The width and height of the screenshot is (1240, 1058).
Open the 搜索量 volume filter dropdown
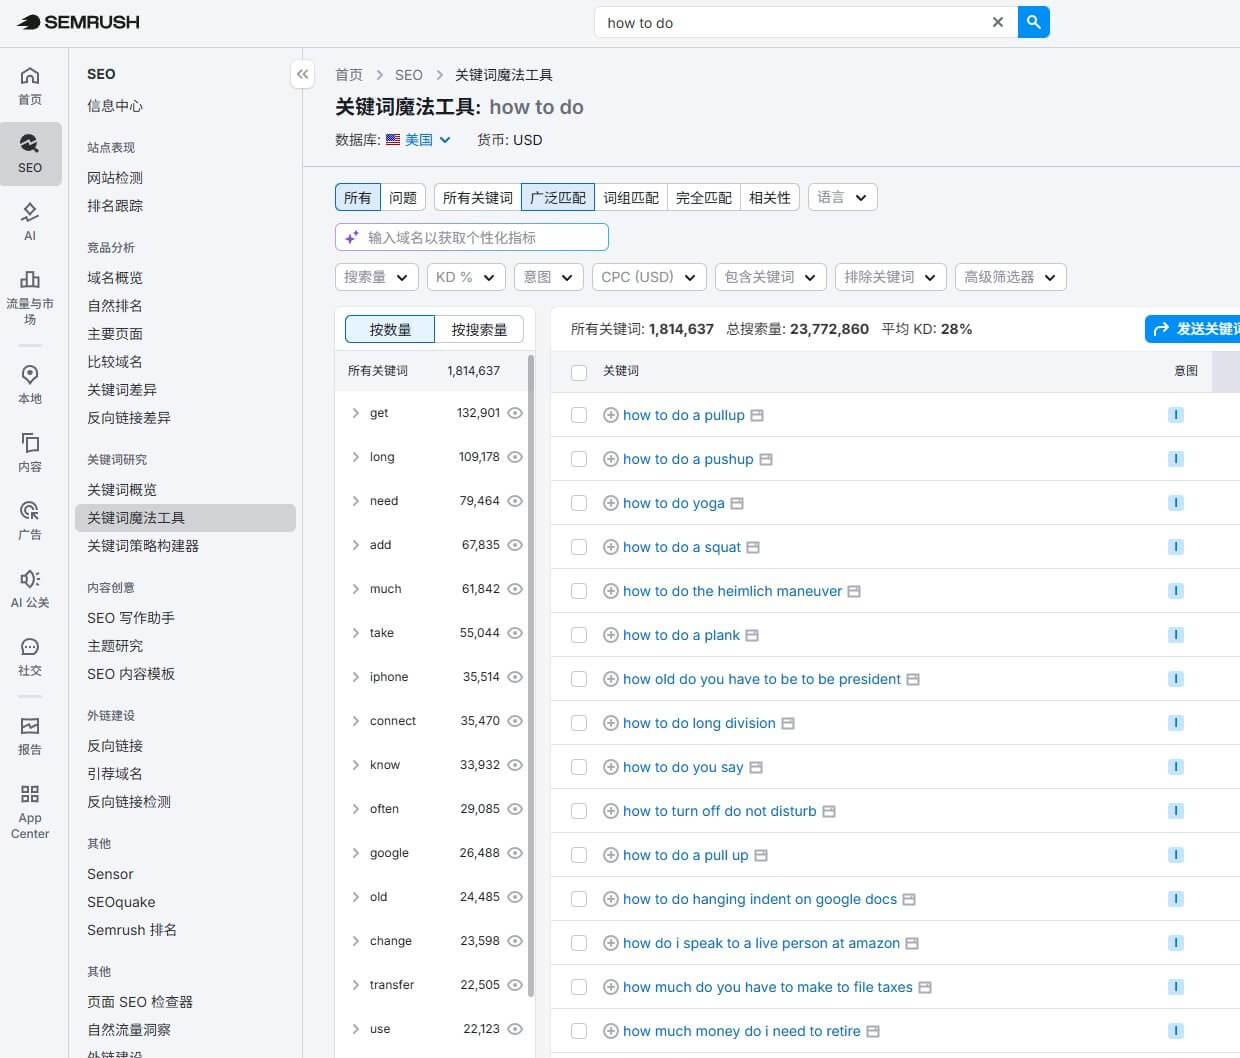(x=376, y=277)
